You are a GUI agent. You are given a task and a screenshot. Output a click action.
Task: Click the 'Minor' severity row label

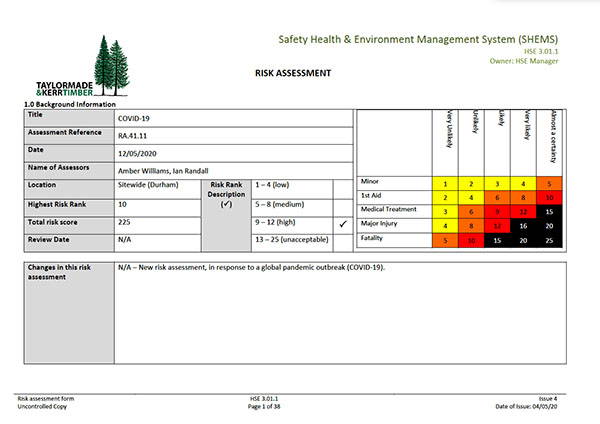pos(369,181)
